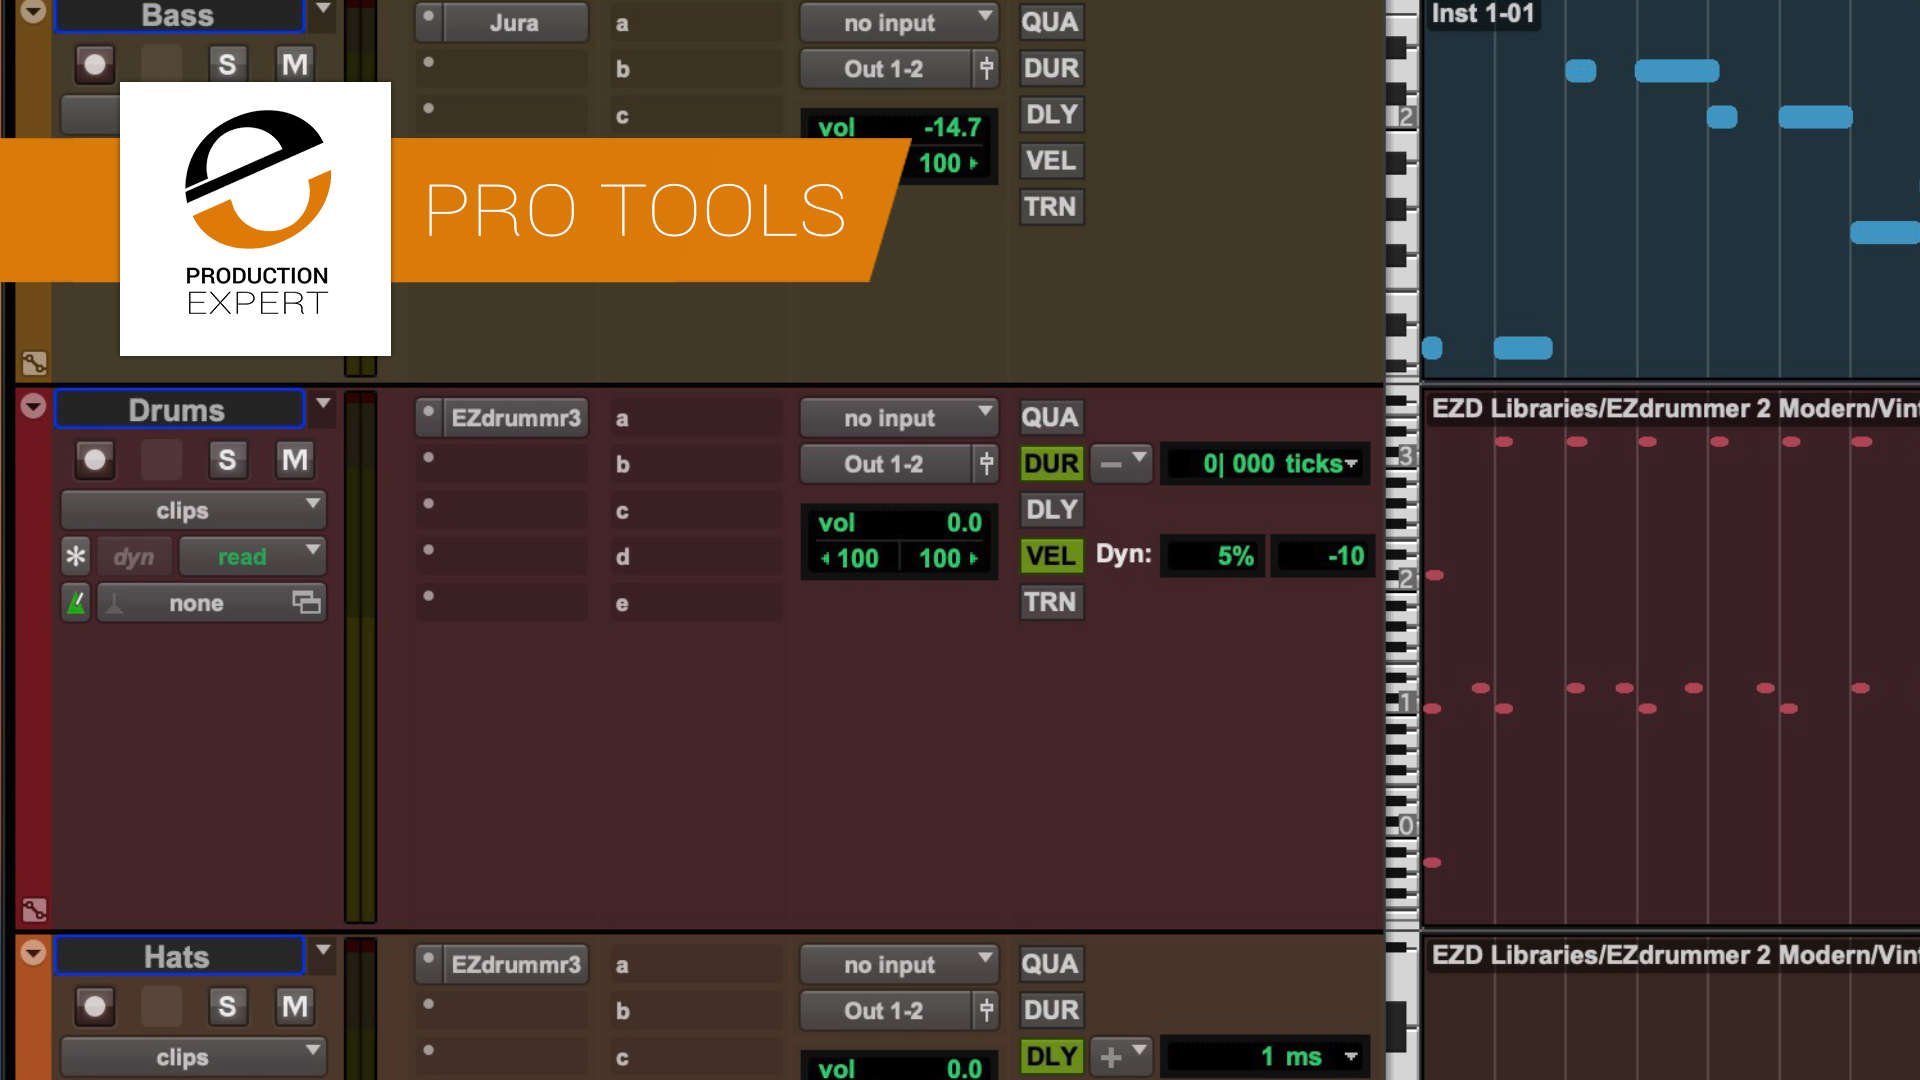Toggle Drums VEL real-time property
Screen dimensions: 1920x1080
(1050, 556)
